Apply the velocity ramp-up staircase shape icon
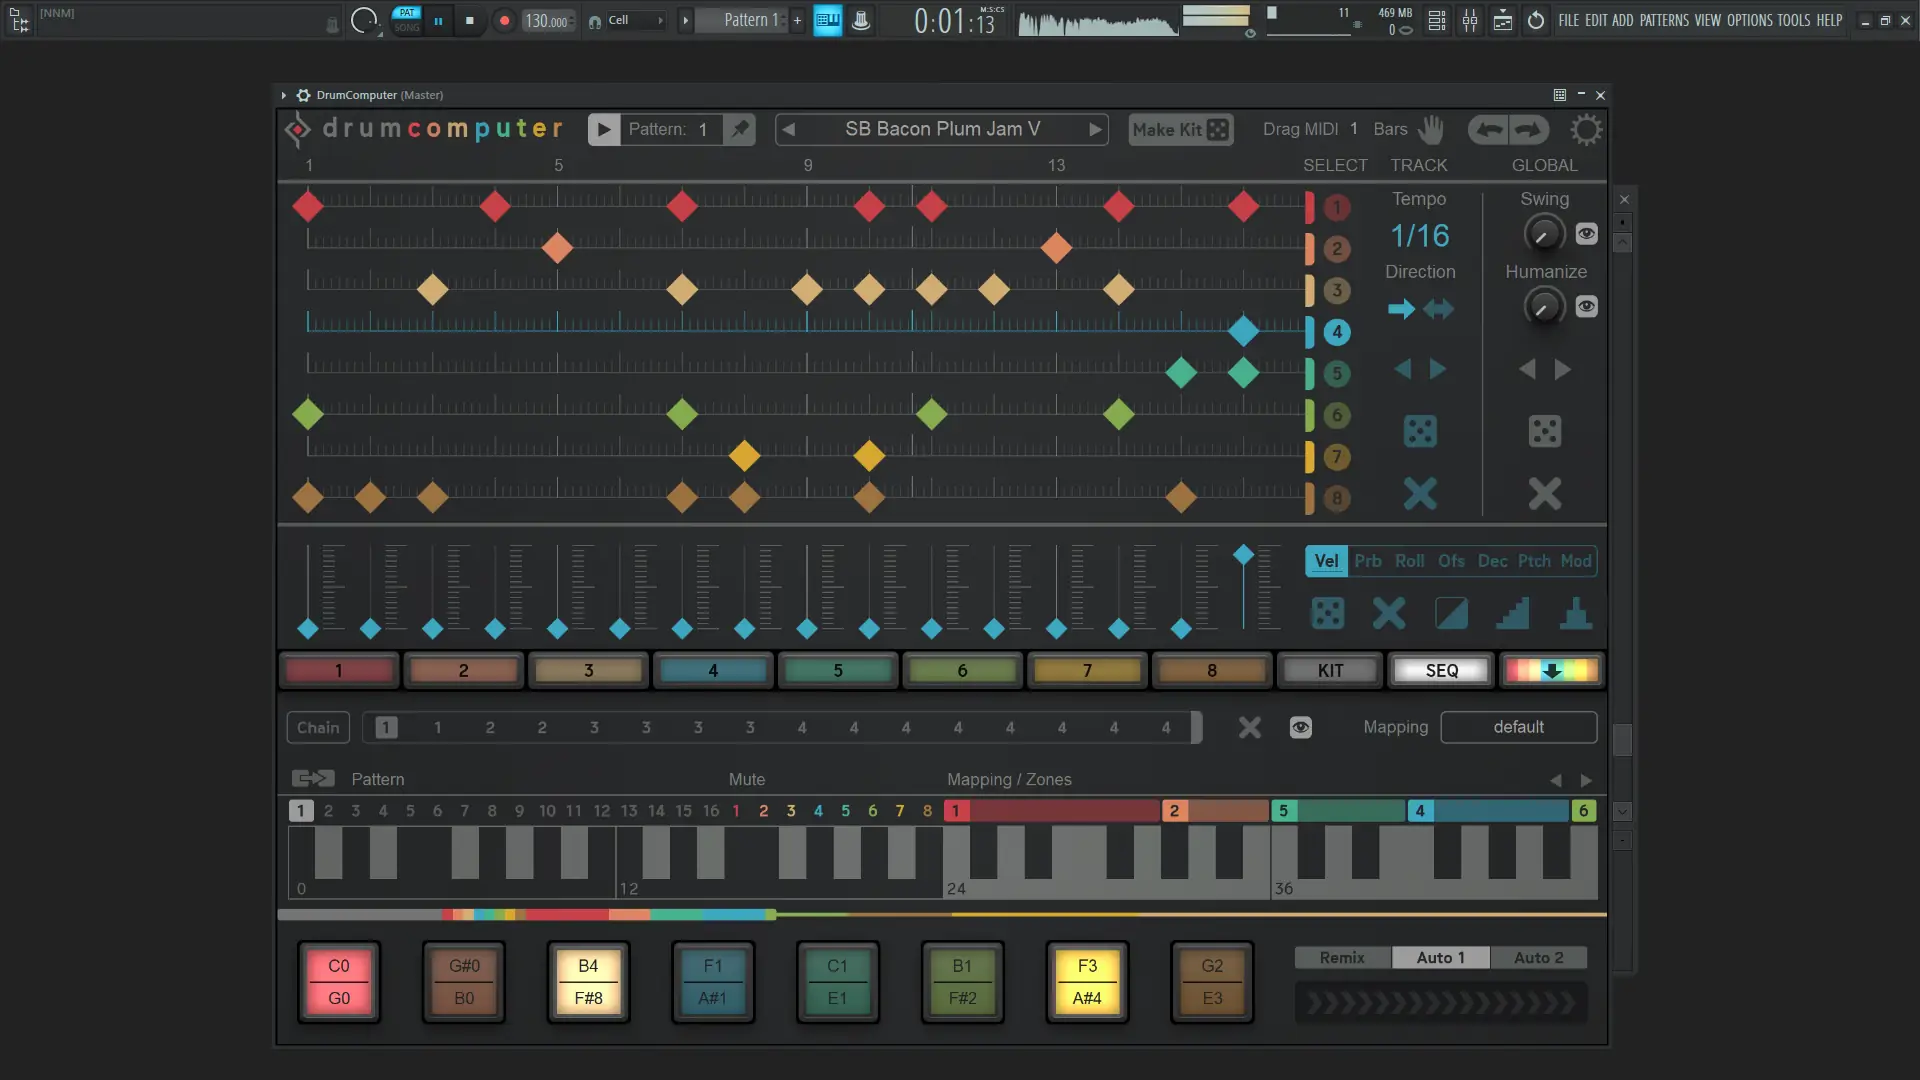1920x1080 pixels. pyautogui.click(x=1513, y=613)
